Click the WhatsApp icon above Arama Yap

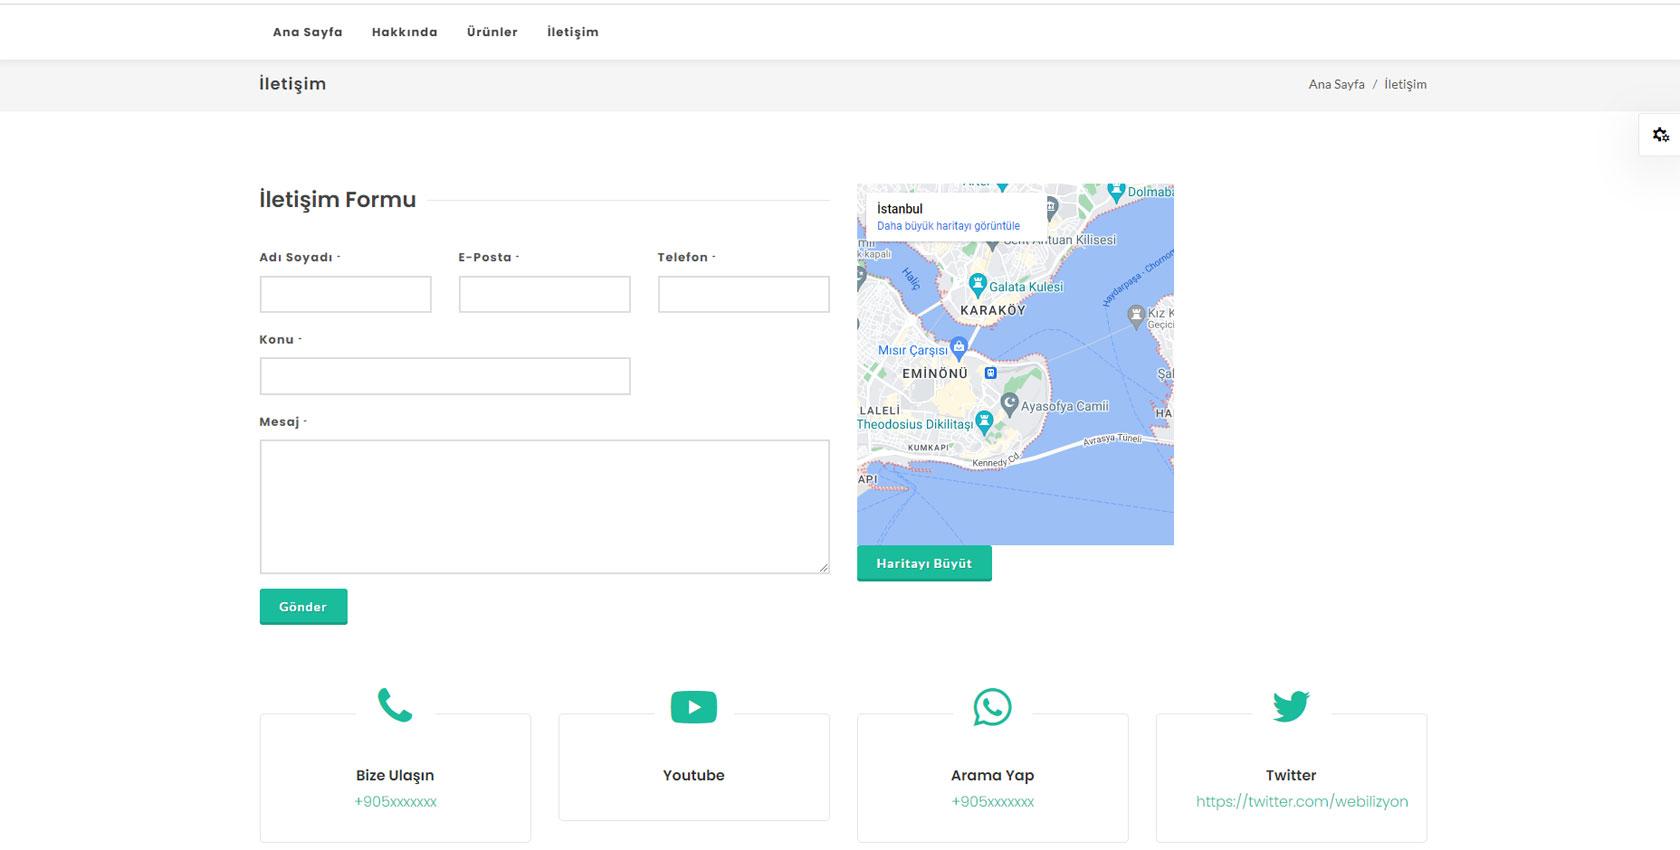(992, 707)
